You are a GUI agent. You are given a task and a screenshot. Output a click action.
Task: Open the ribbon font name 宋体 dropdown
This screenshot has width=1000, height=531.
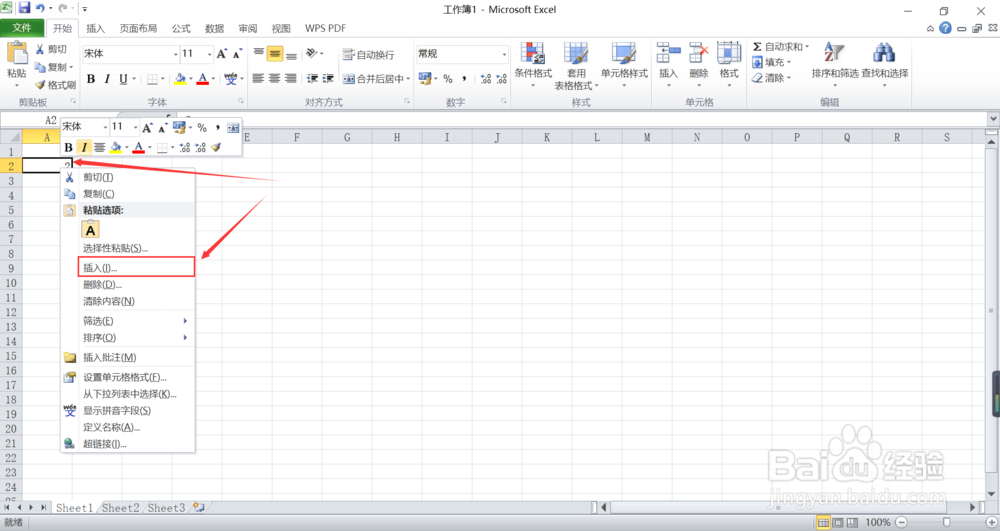(175, 54)
